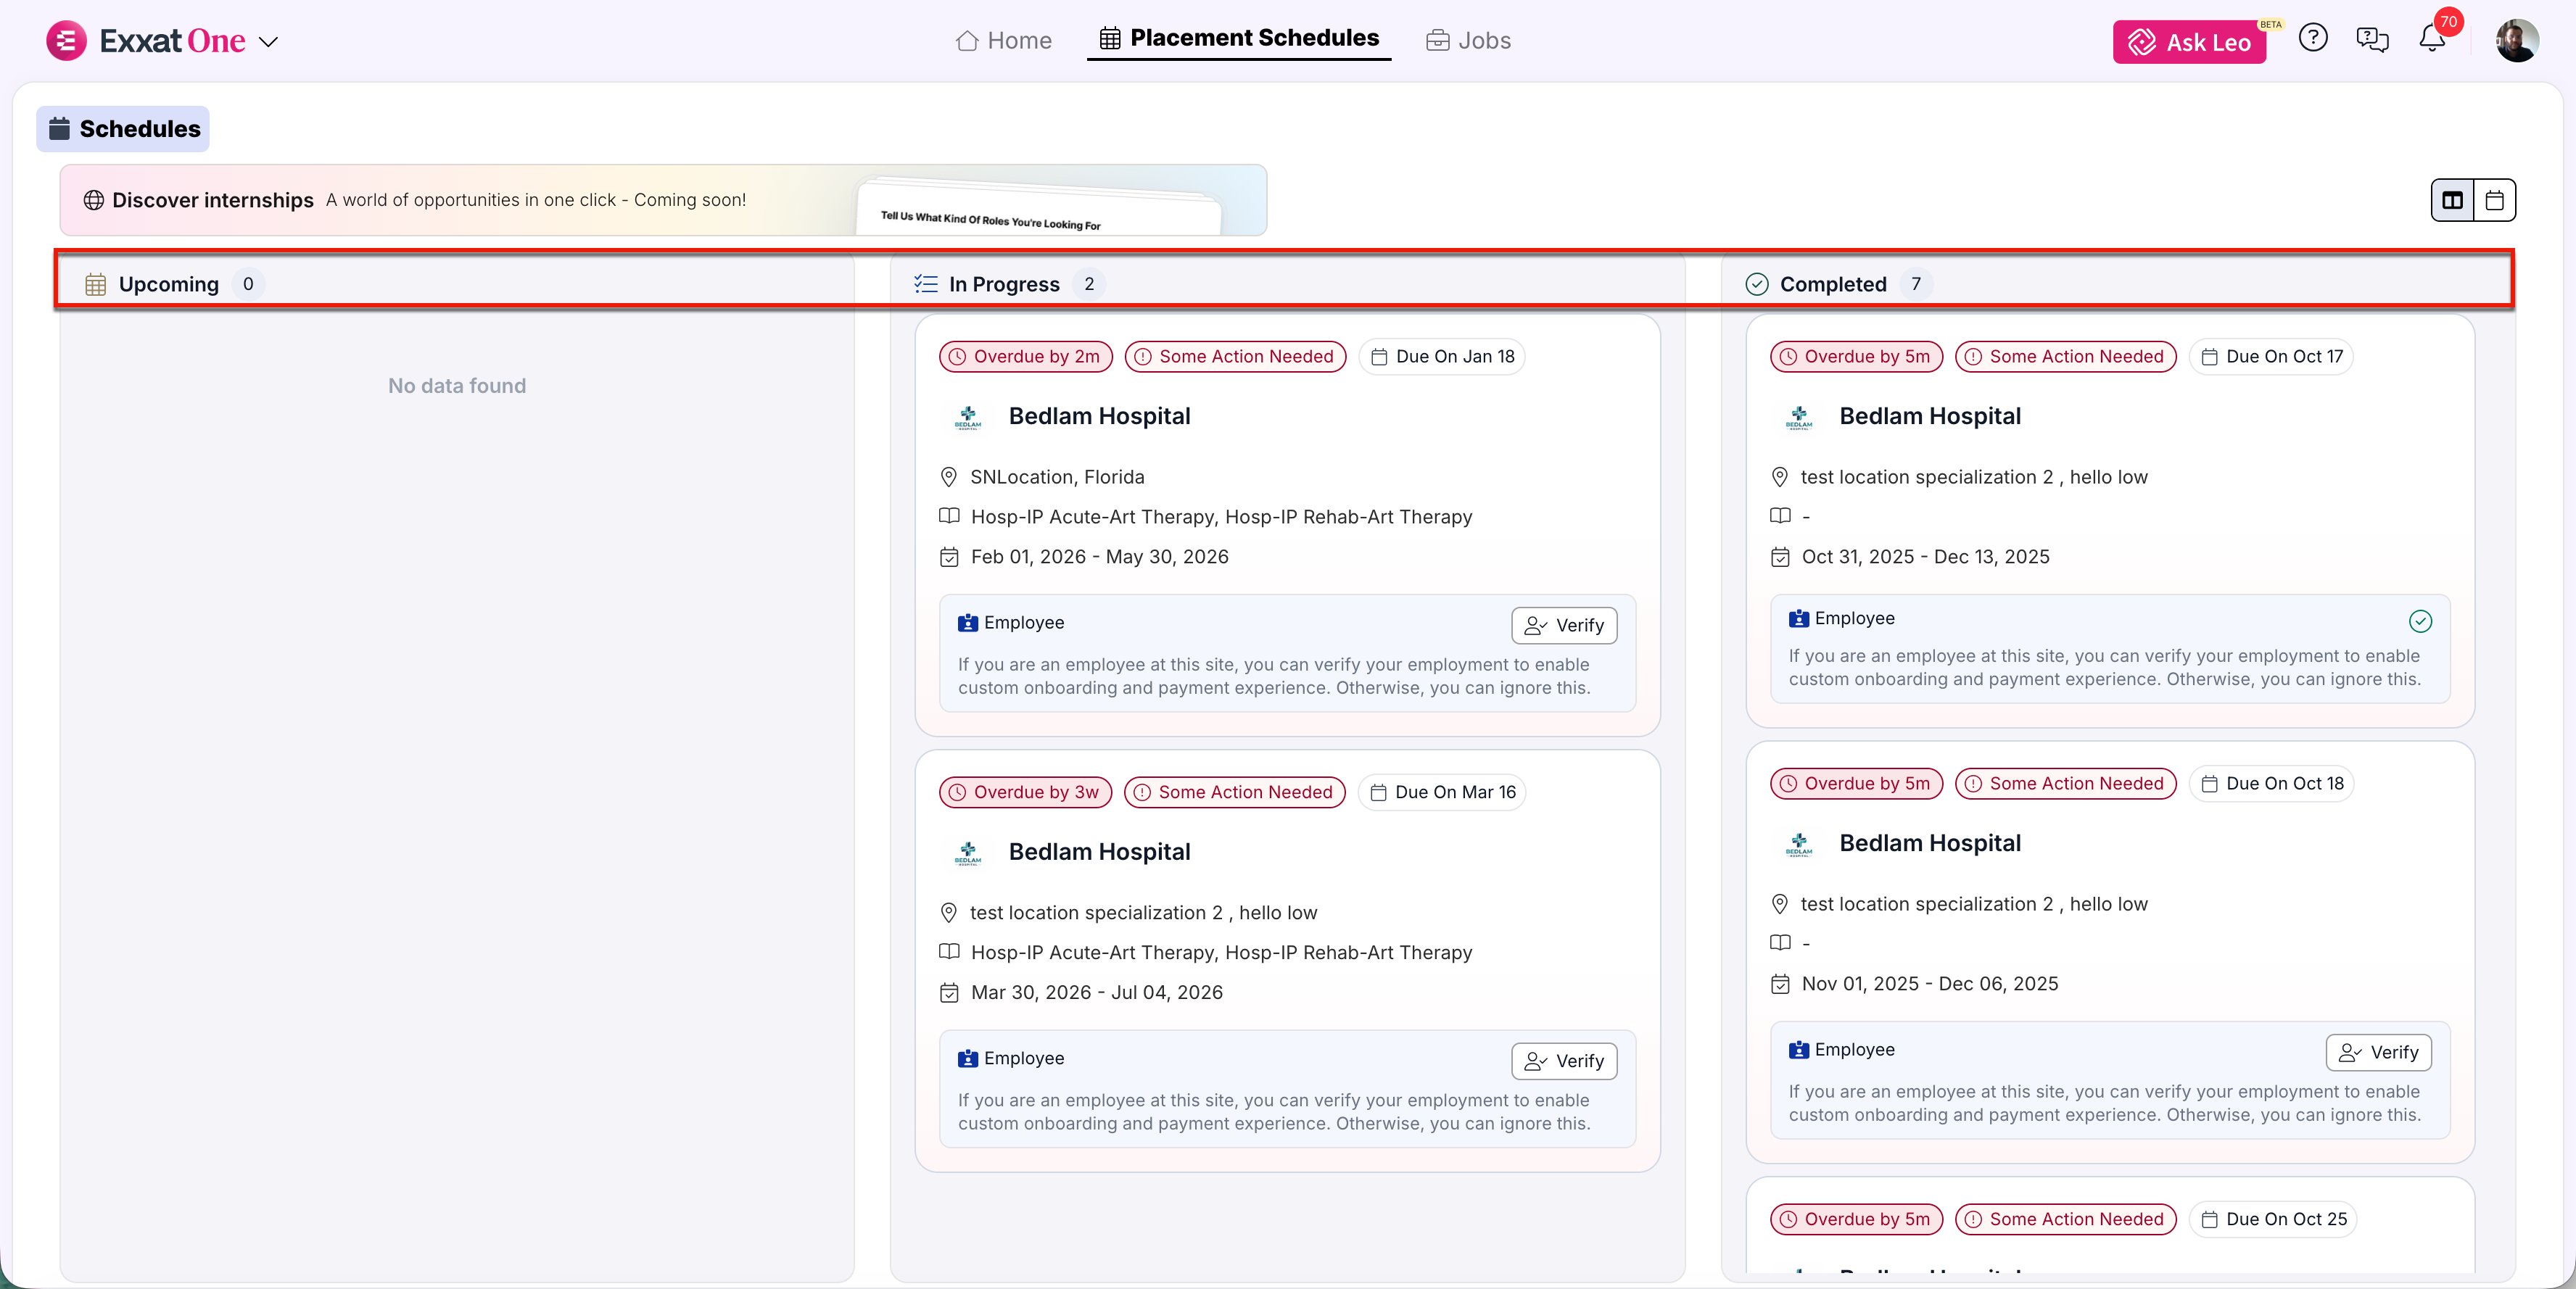Click the Bedlam Hospital logo in first card
Image resolution: width=2576 pixels, height=1289 pixels.
click(967, 416)
